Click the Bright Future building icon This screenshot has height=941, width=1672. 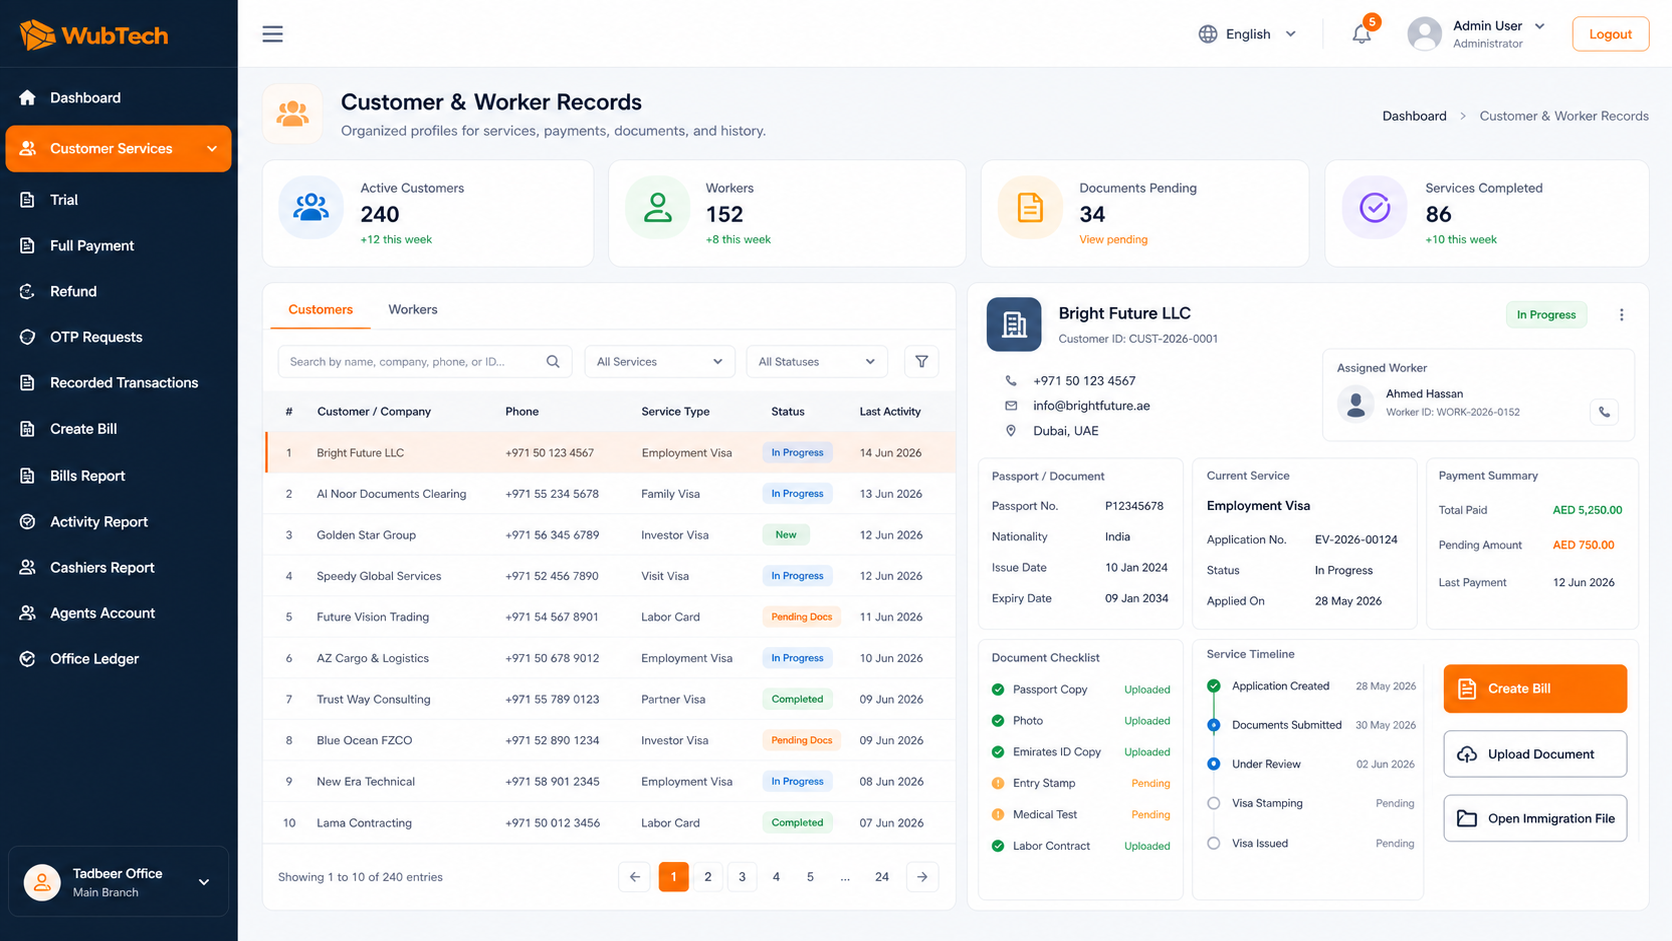1014,324
